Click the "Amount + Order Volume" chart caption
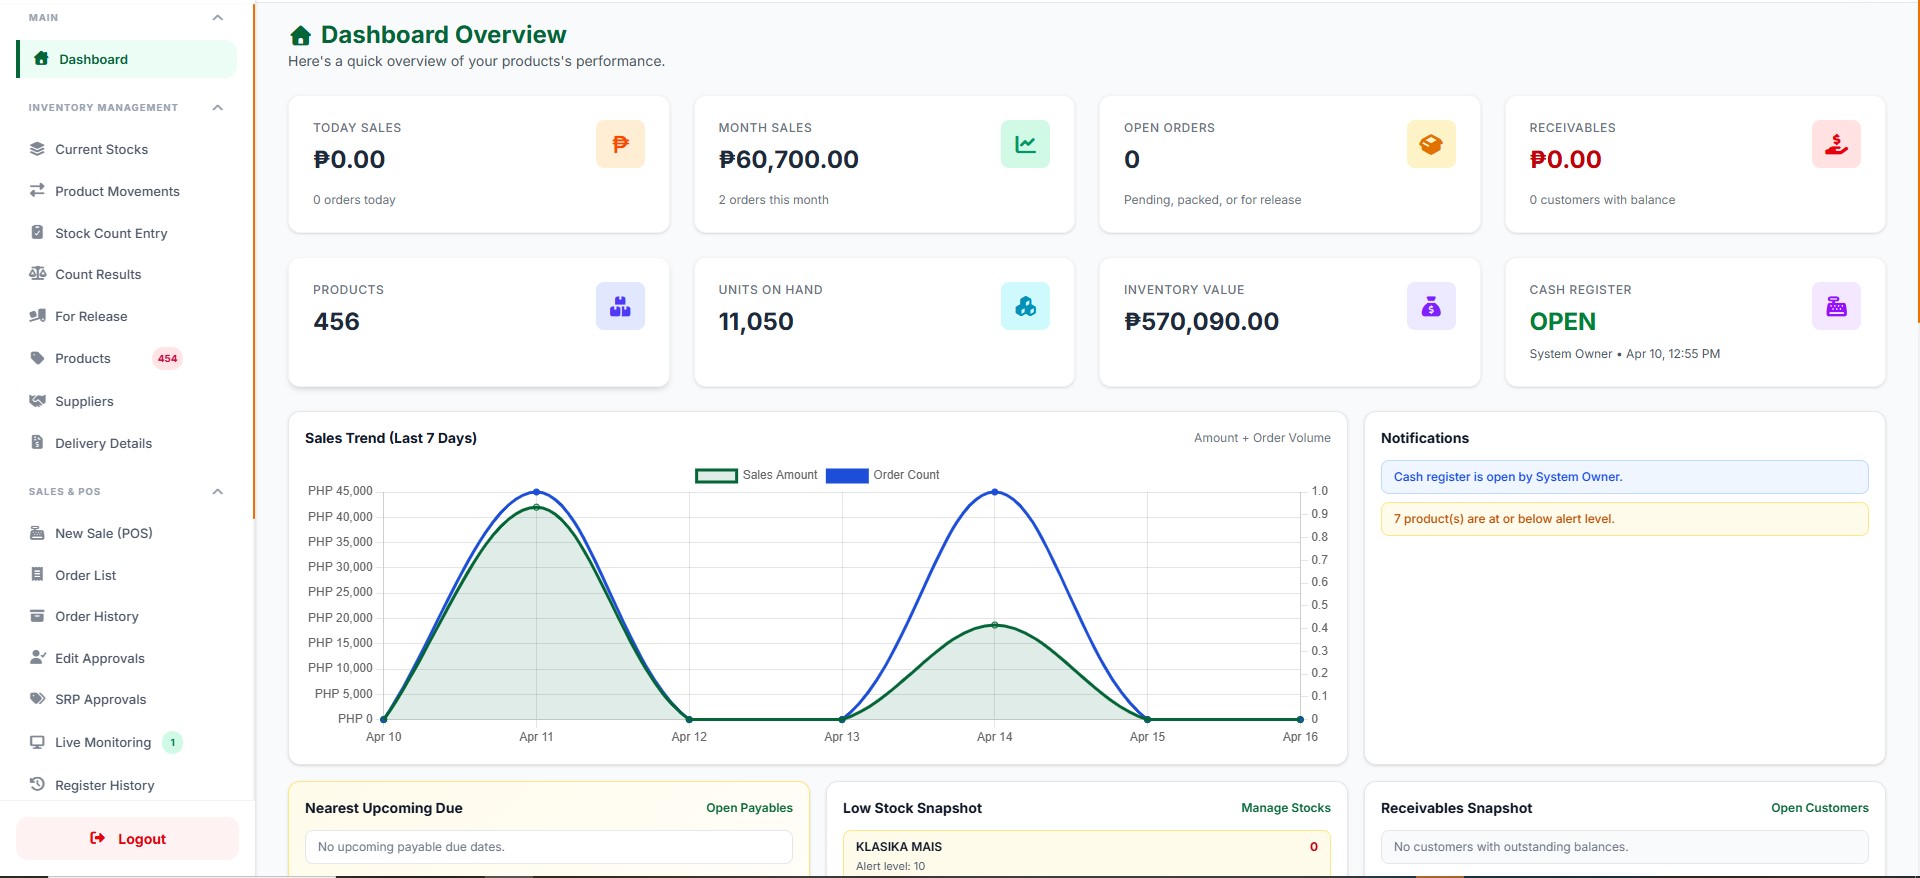The width and height of the screenshot is (1920, 878). 1262,438
